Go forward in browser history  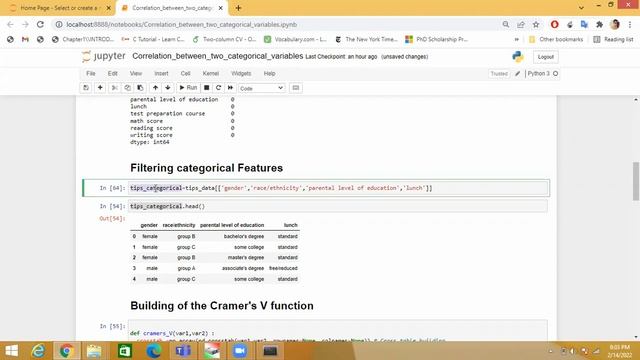25,24
